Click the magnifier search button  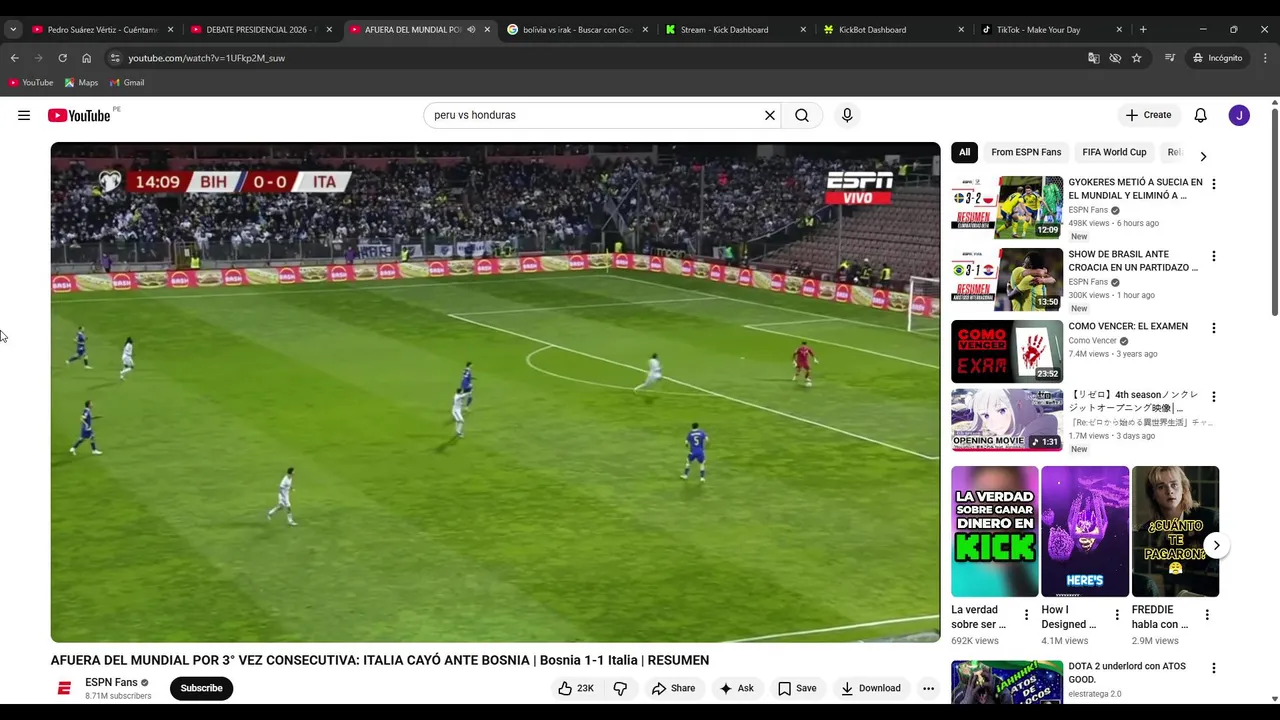(802, 115)
